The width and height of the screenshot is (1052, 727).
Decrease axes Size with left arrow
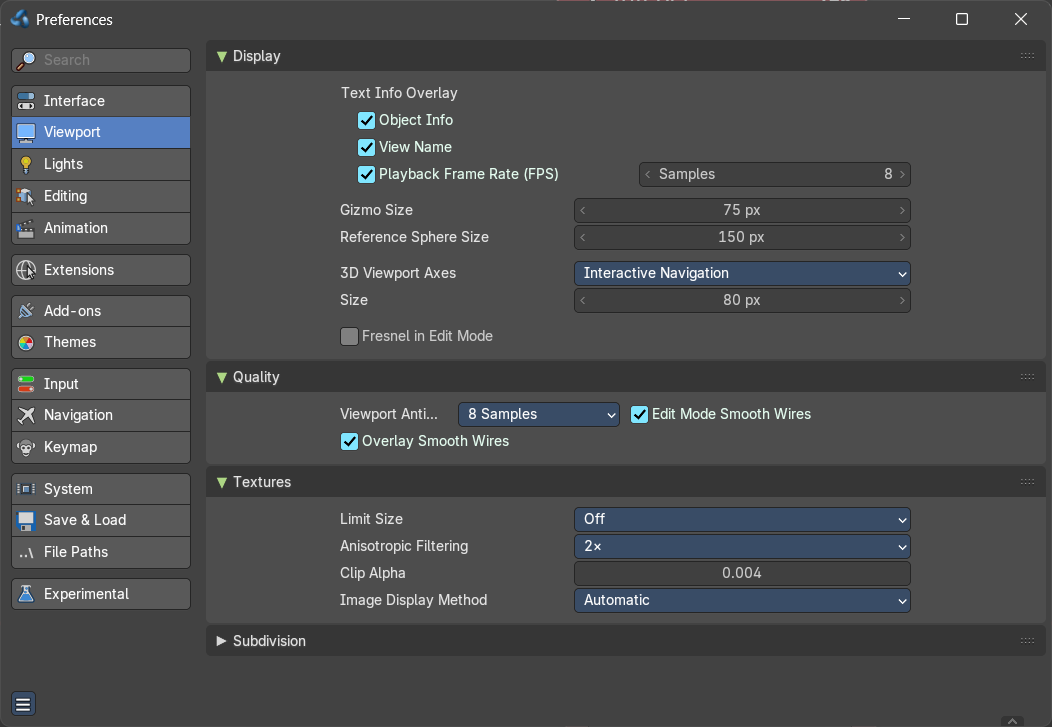[582, 300]
